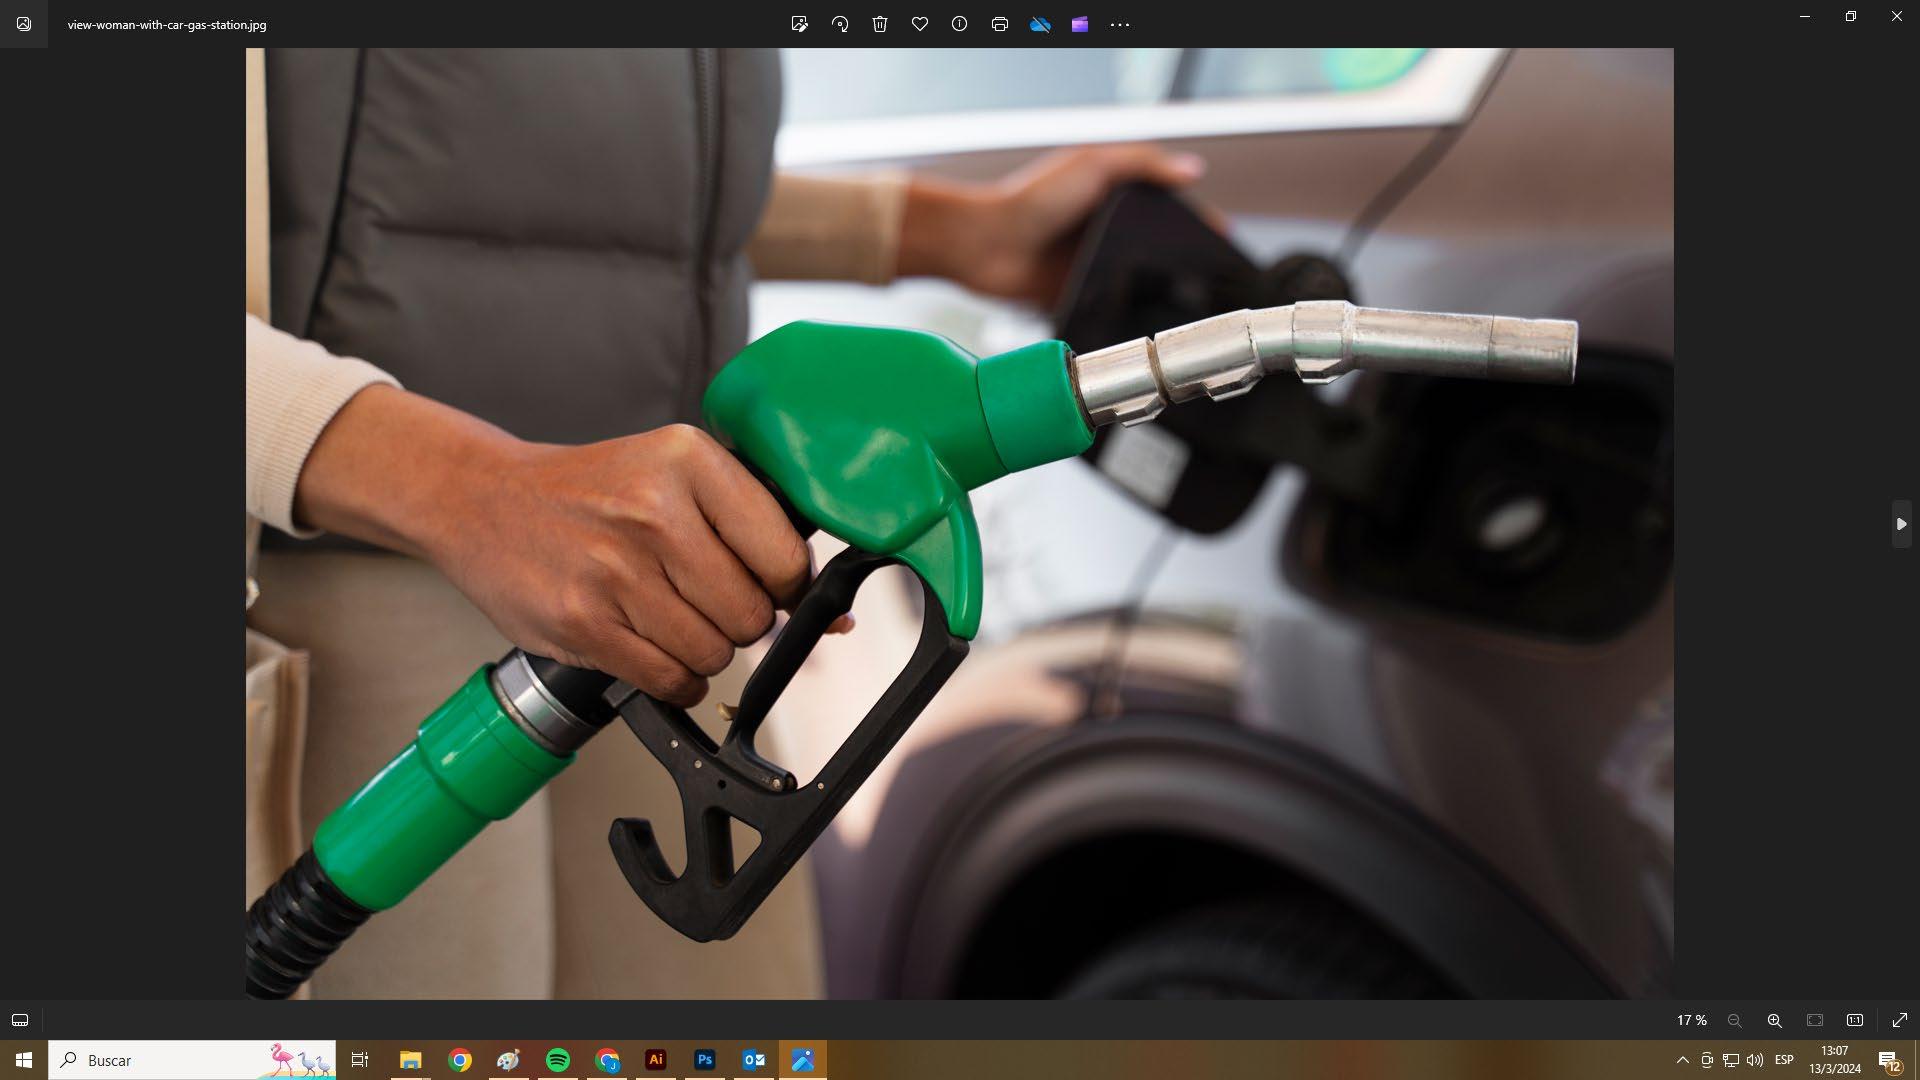The height and width of the screenshot is (1080, 1920).
Task: Open file info panel
Action: [x=960, y=24]
